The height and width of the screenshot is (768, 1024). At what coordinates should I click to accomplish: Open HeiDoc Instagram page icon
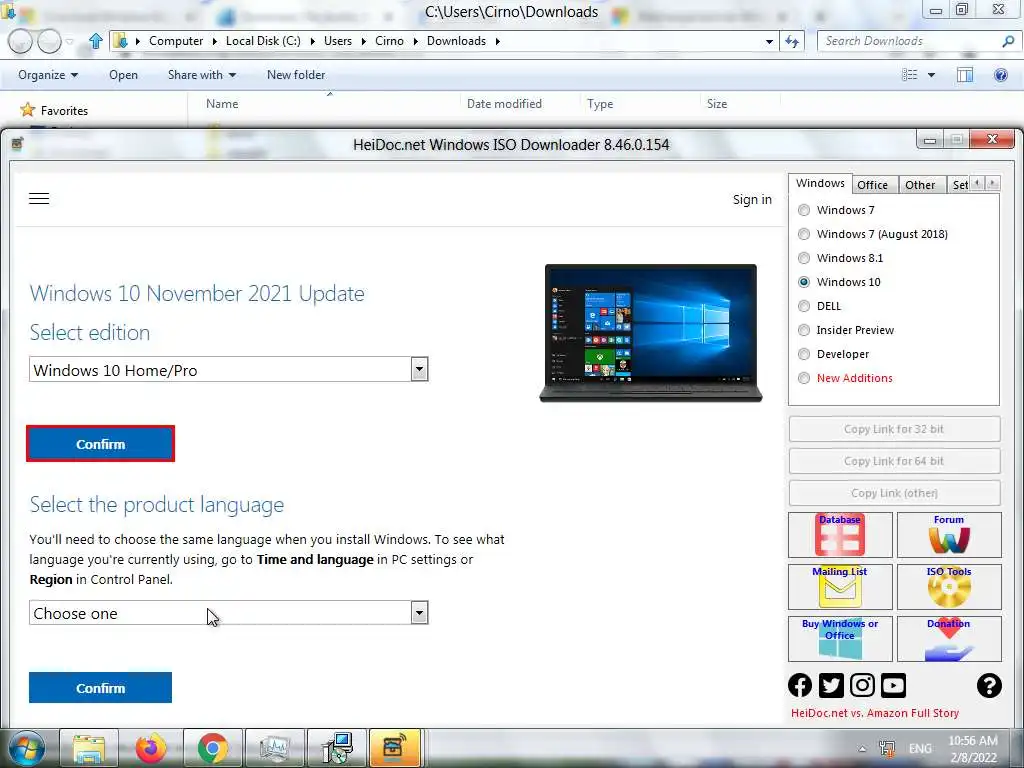(862, 685)
